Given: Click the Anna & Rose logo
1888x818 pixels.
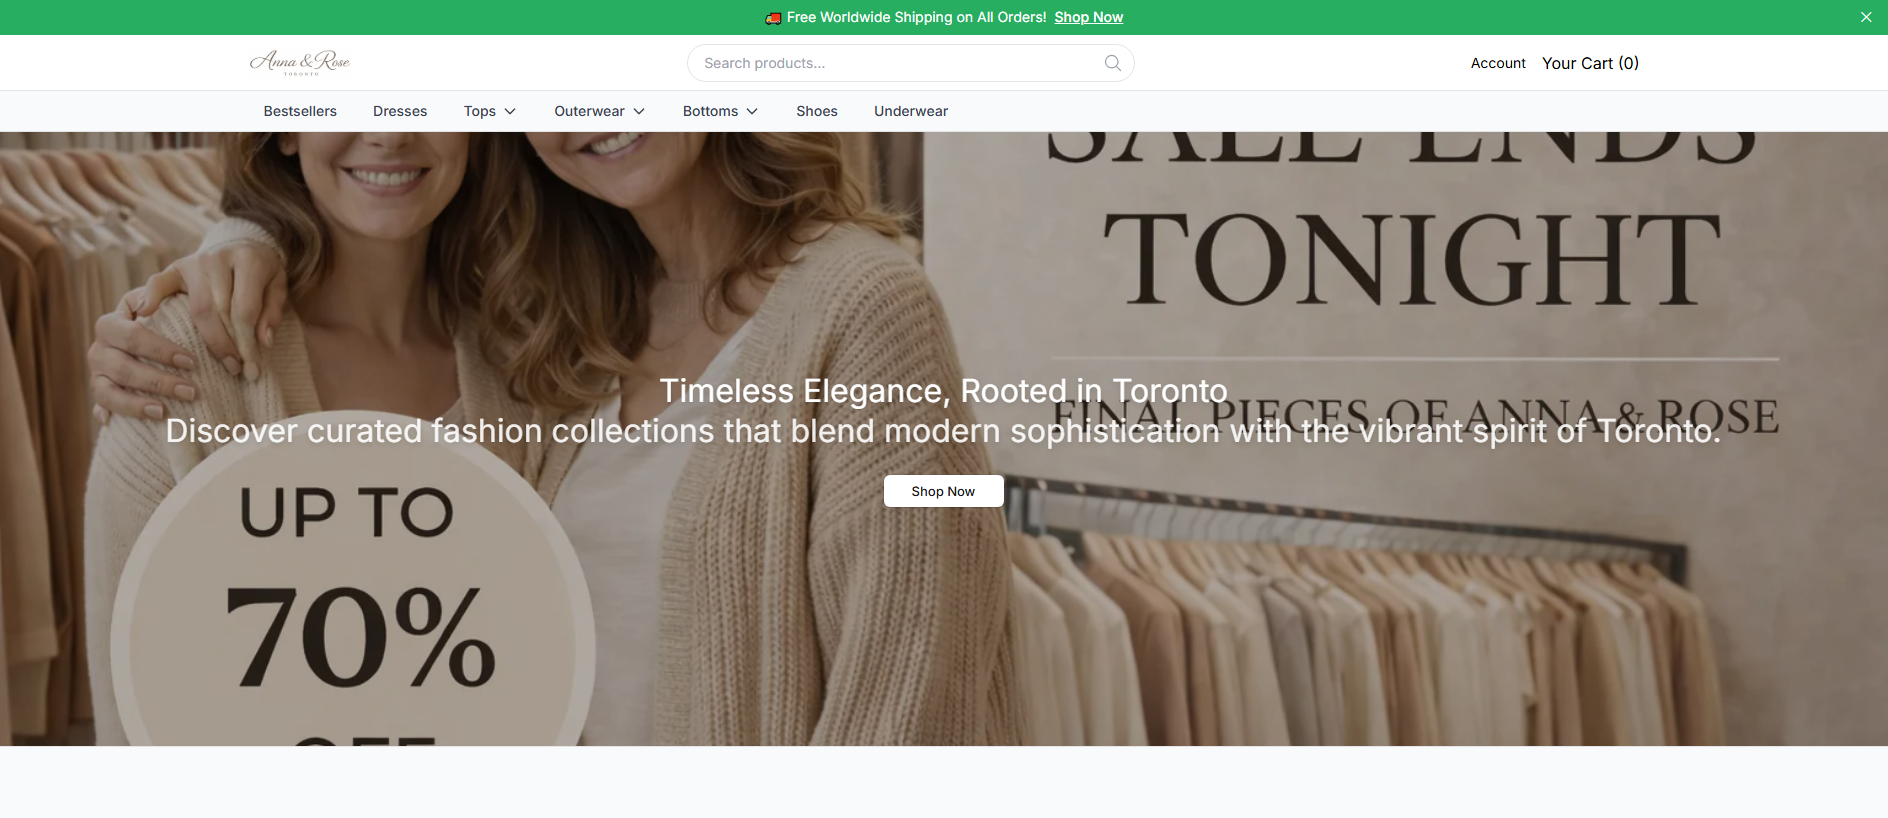Looking at the screenshot, I should point(300,63).
